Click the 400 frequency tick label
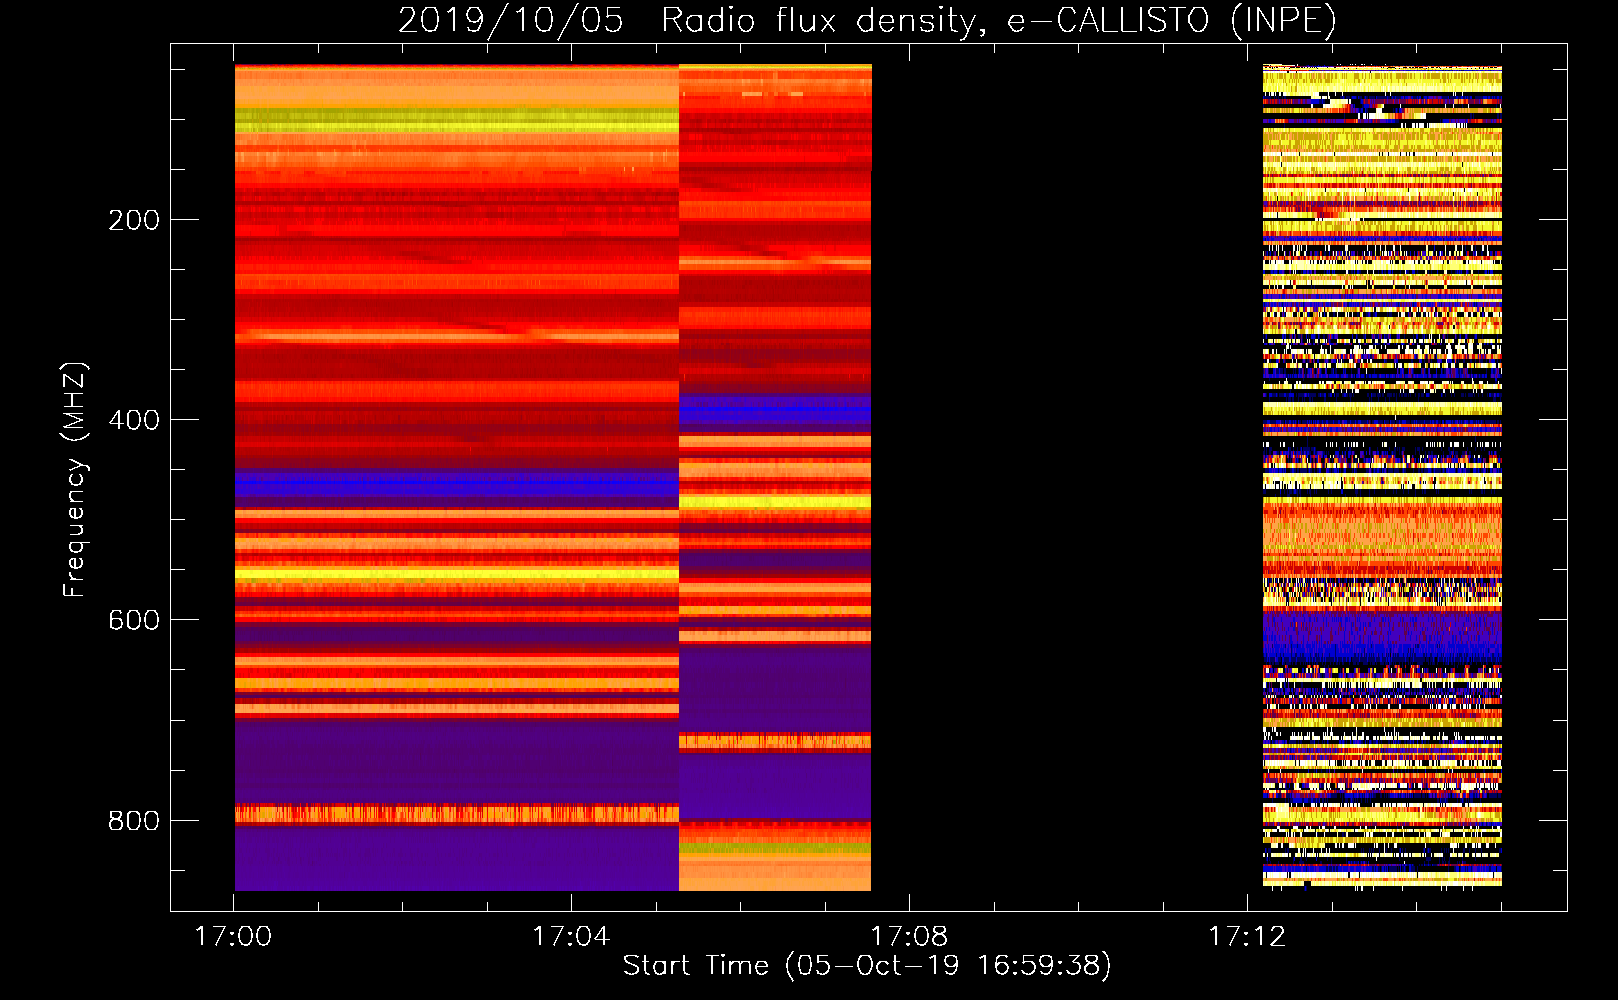The image size is (1618, 1000). click(x=134, y=420)
